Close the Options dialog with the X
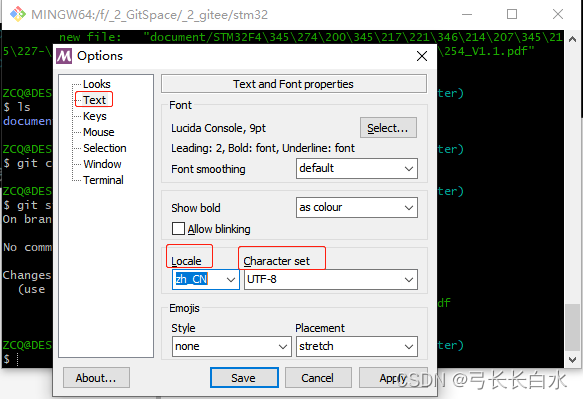The image size is (583, 399). coord(422,56)
